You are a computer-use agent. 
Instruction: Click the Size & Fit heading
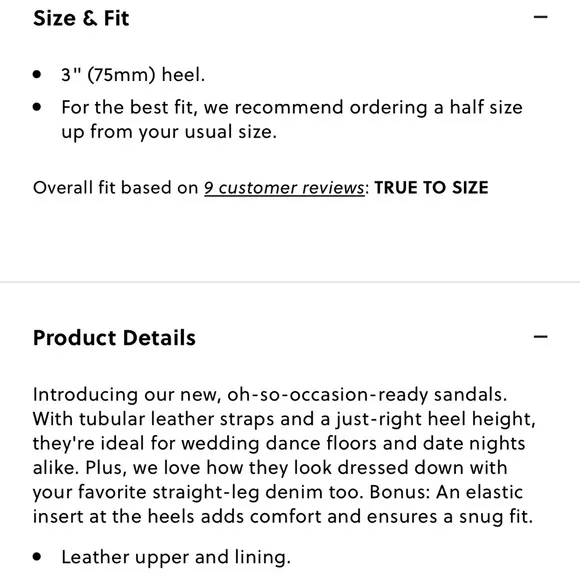[x=81, y=18]
